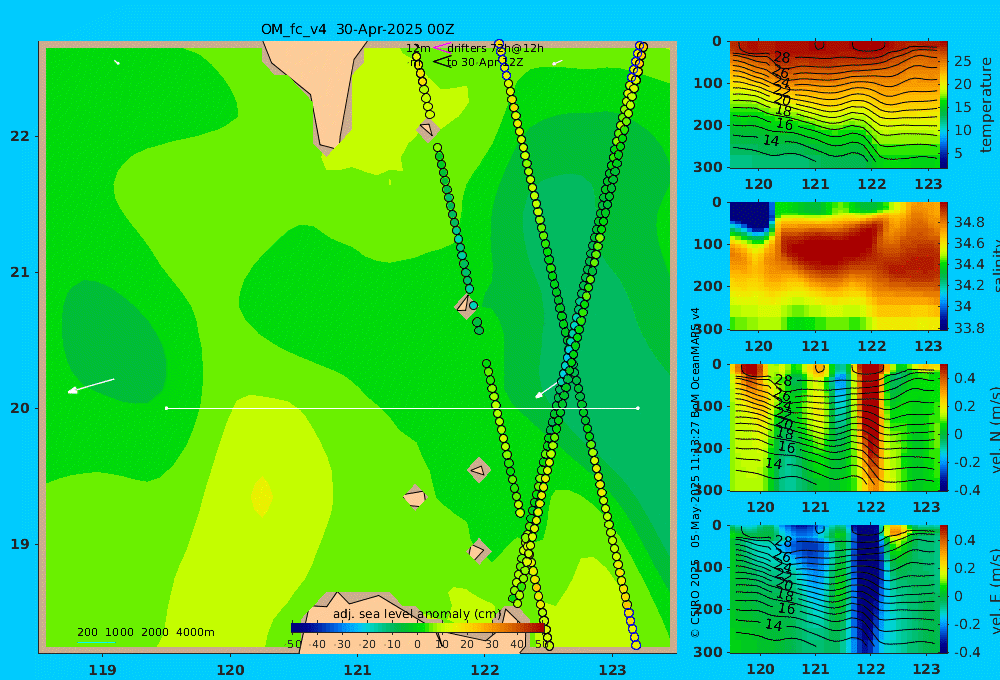This screenshot has height=680, width=1000.
Task: Click the Taiwan landmass at the top of the map
Action: [317, 89]
